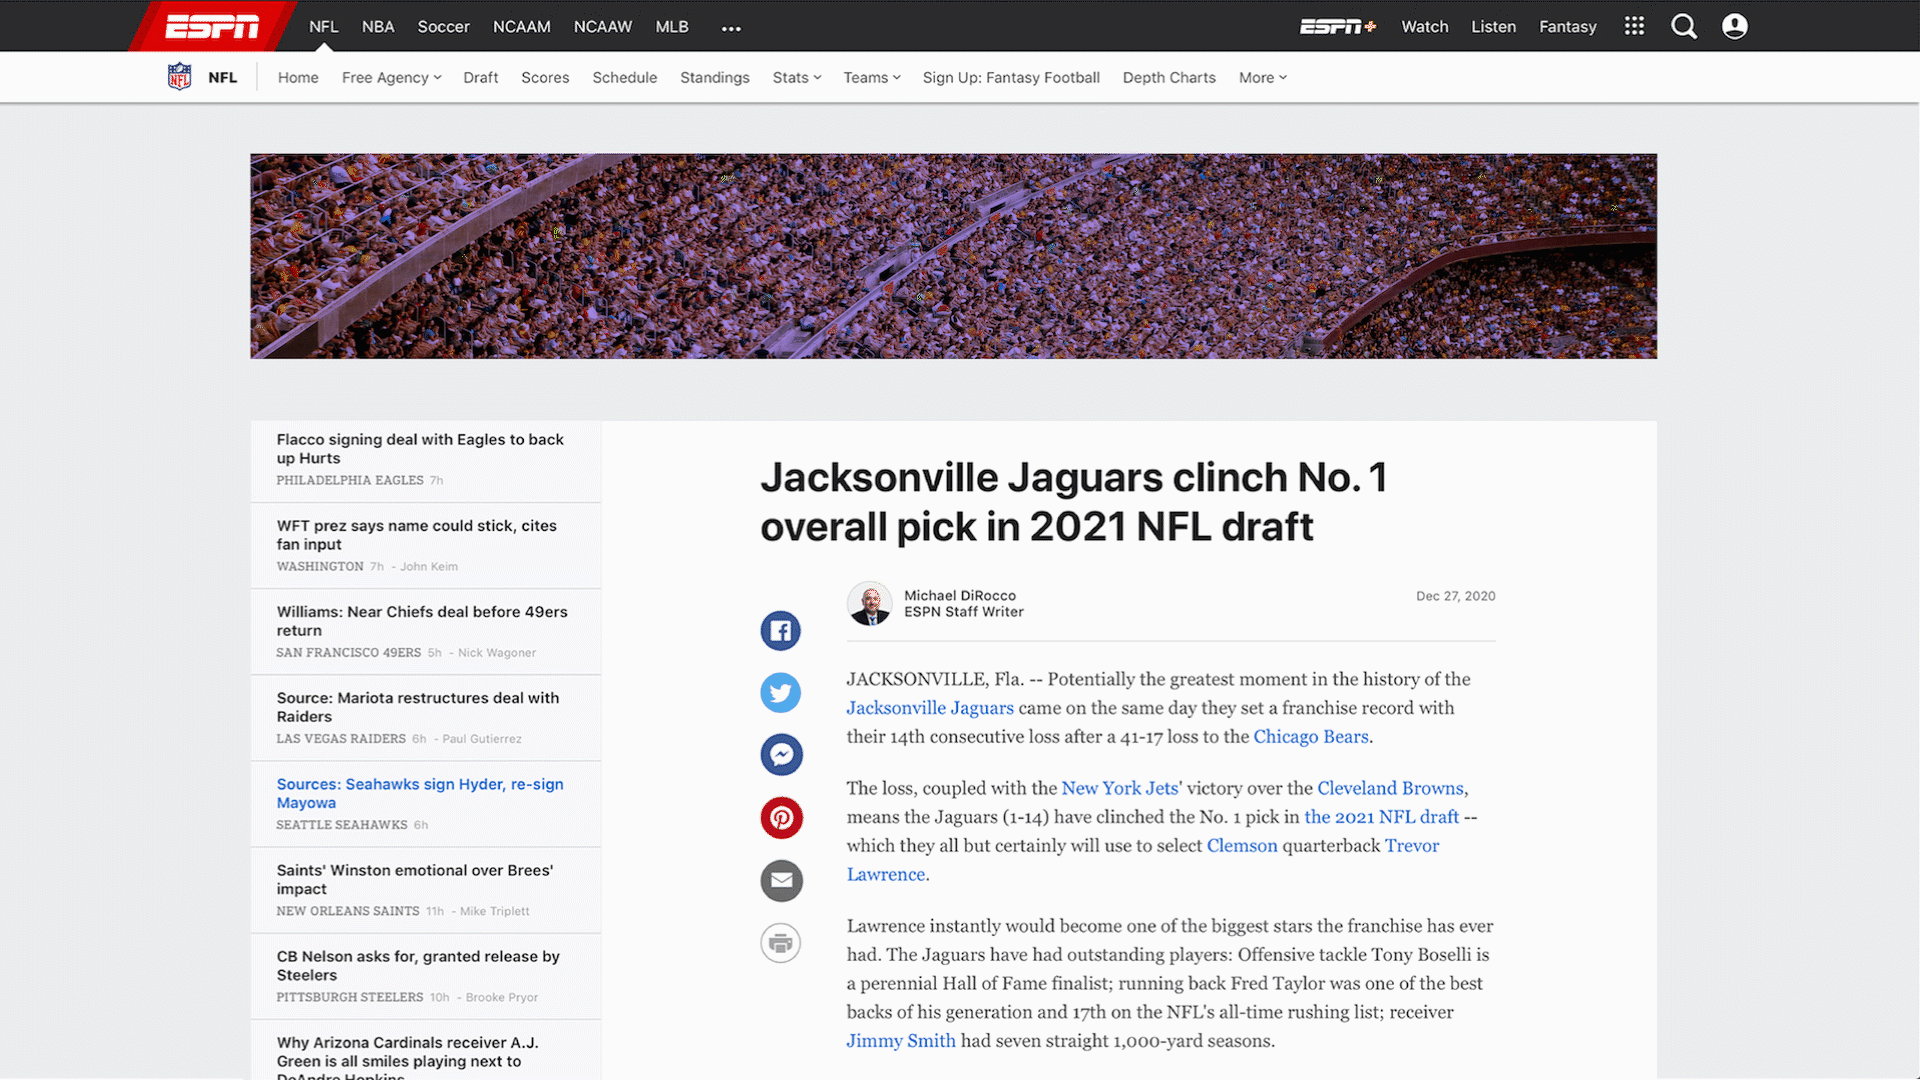
Task: Open WFT prez says name could stick story
Action: (x=417, y=535)
